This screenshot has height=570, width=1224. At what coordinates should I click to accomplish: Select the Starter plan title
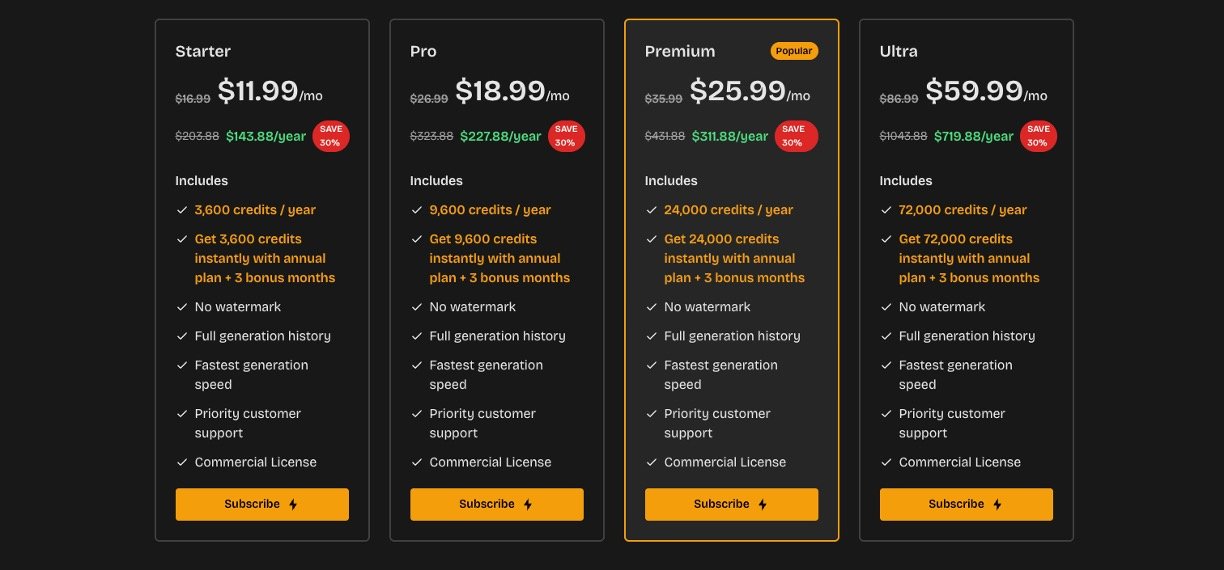[203, 51]
